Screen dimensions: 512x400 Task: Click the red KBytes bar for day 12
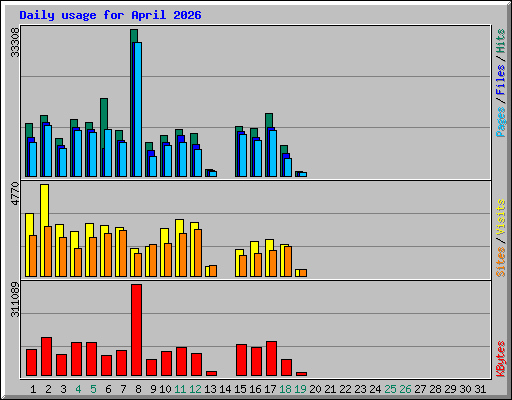coord(196,365)
